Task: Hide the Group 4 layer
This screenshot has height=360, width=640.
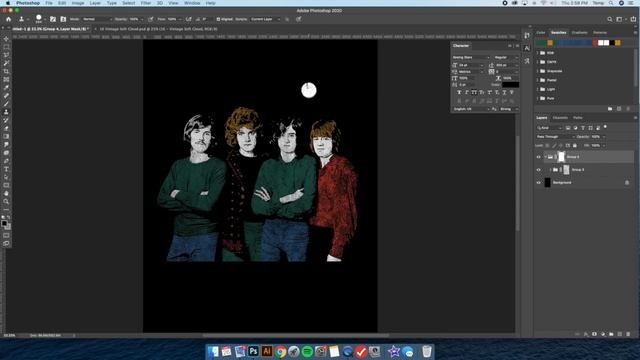Action: [x=538, y=157]
